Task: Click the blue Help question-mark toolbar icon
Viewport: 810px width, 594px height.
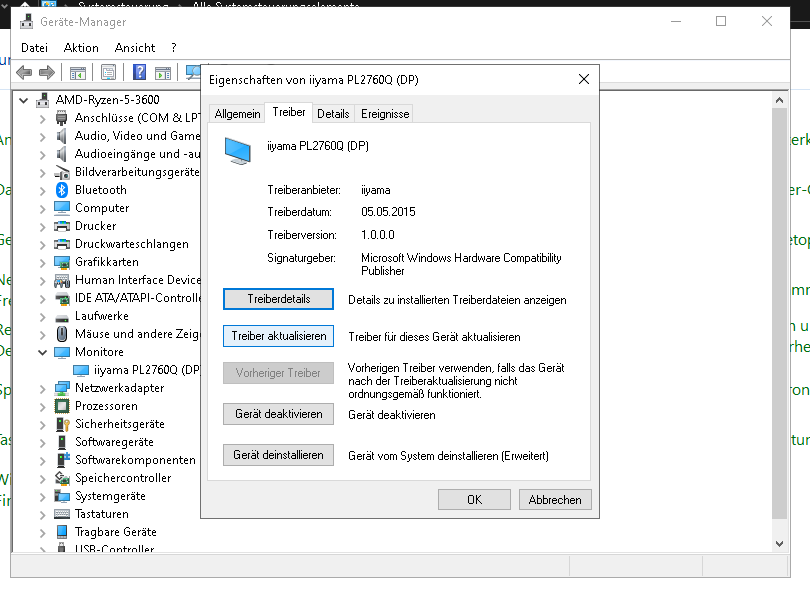Action: (x=139, y=72)
